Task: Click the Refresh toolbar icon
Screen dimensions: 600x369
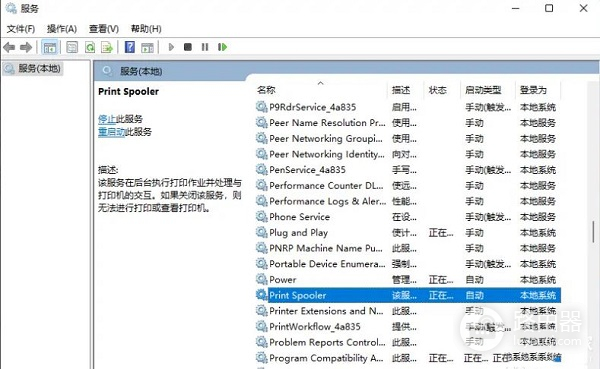Action: [90, 47]
